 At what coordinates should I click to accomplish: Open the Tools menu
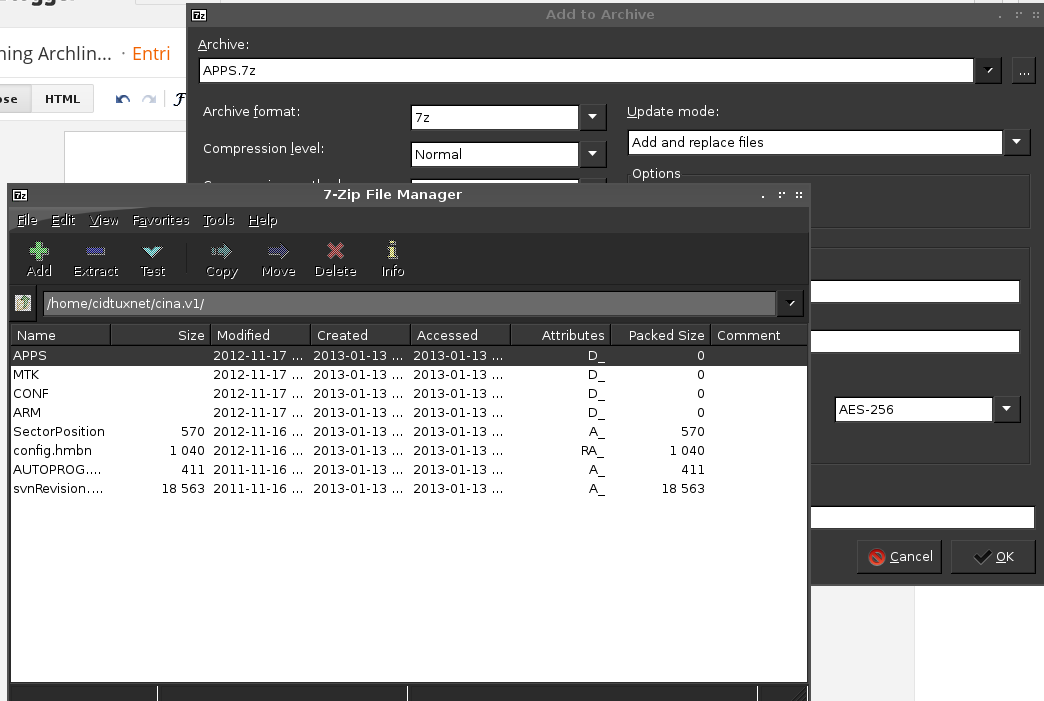pyautogui.click(x=218, y=220)
